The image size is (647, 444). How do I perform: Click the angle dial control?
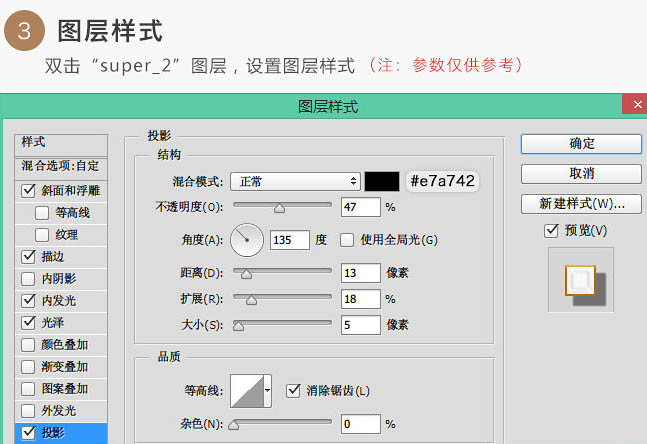click(x=247, y=240)
